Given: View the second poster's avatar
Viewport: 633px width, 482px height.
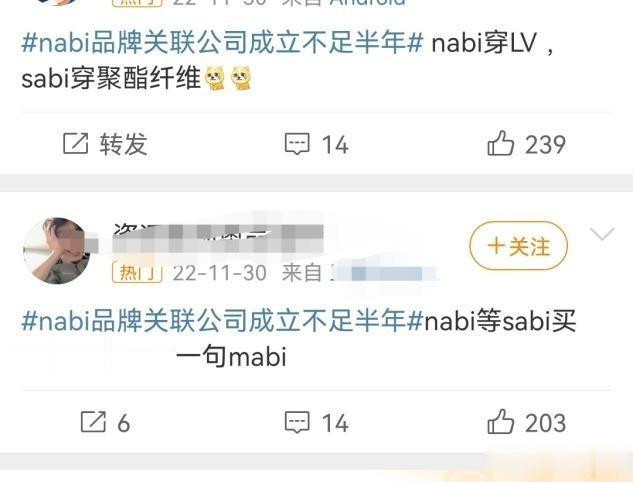Looking at the screenshot, I should [x=57, y=251].
